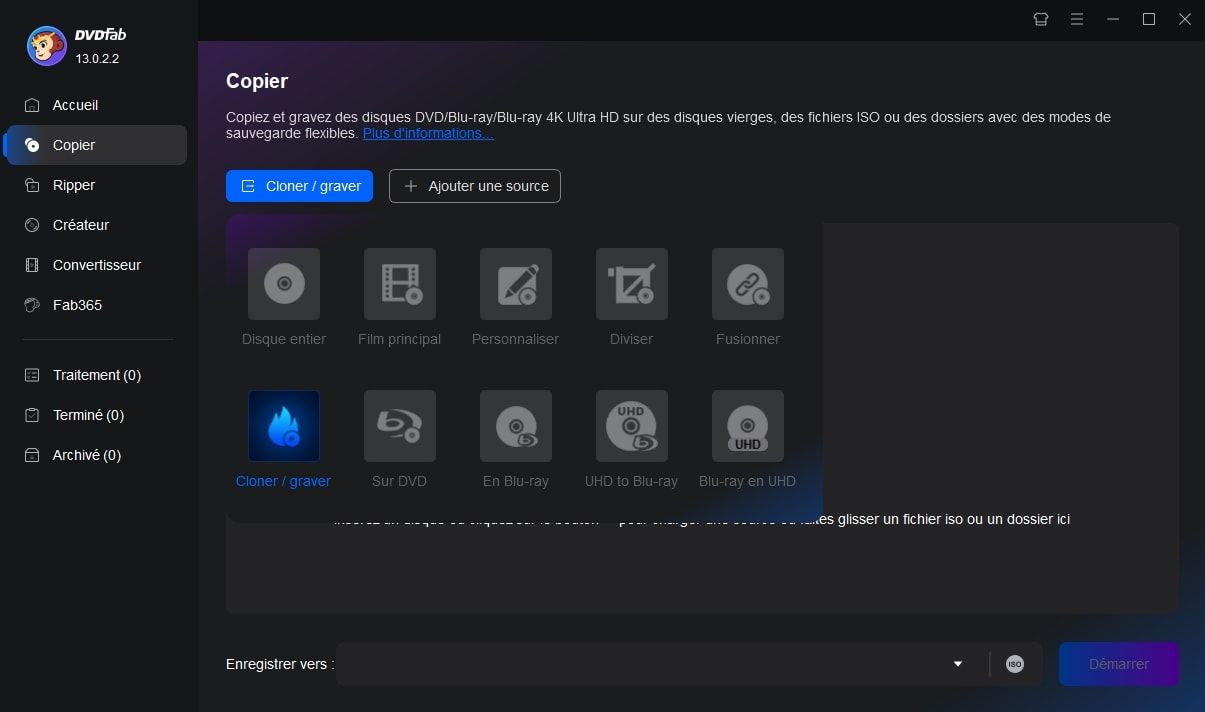Click the ISO output icon

pyautogui.click(x=1015, y=664)
